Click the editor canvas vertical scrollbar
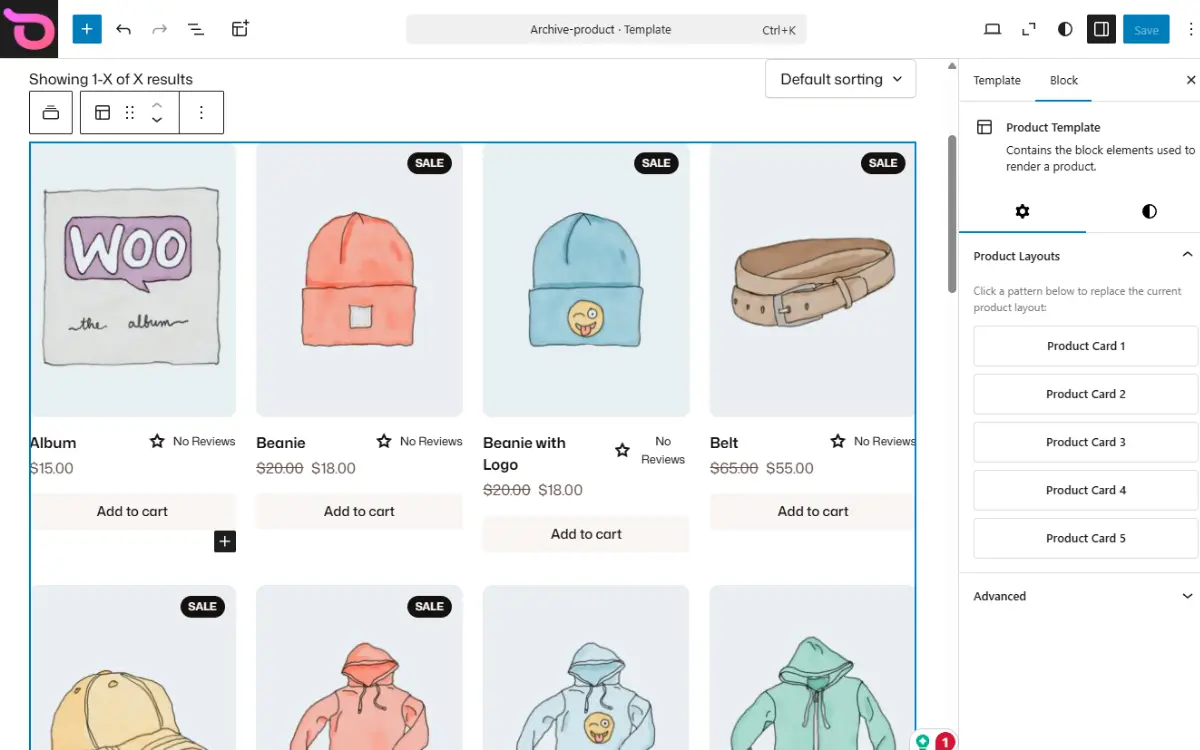Image resolution: width=1200 pixels, height=750 pixels. coord(952,215)
